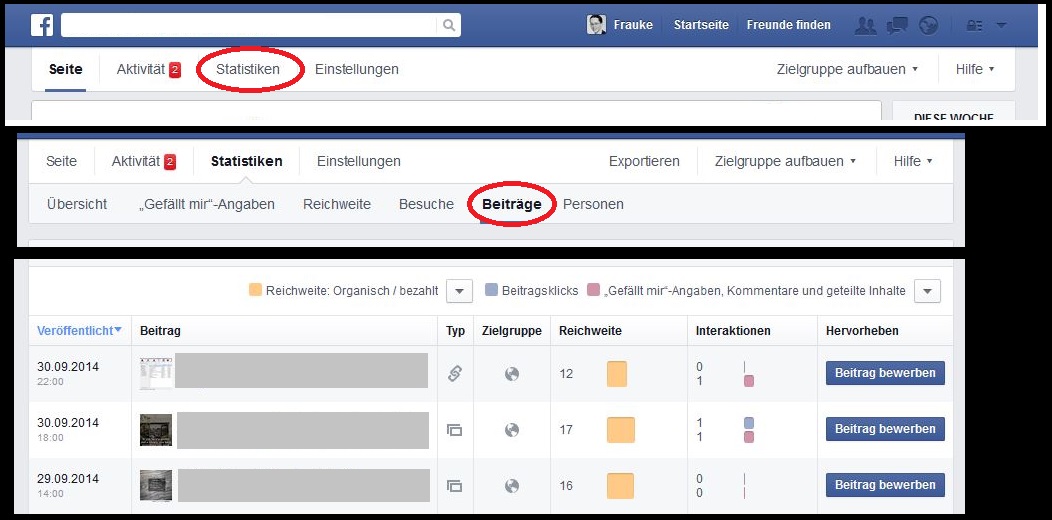
Task: Open Beiträge subtab
Action: click(511, 204)
